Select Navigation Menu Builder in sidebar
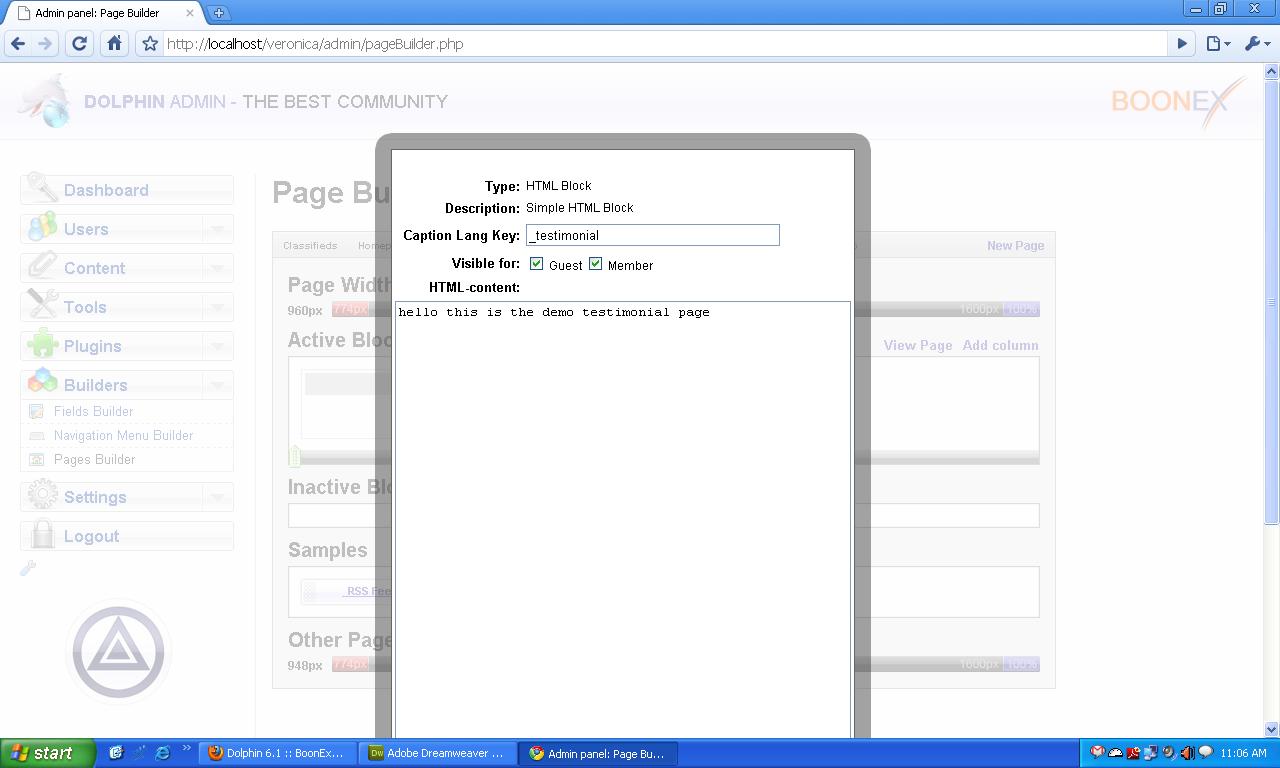Viewport: 1280px width, 768px height. 123,436
